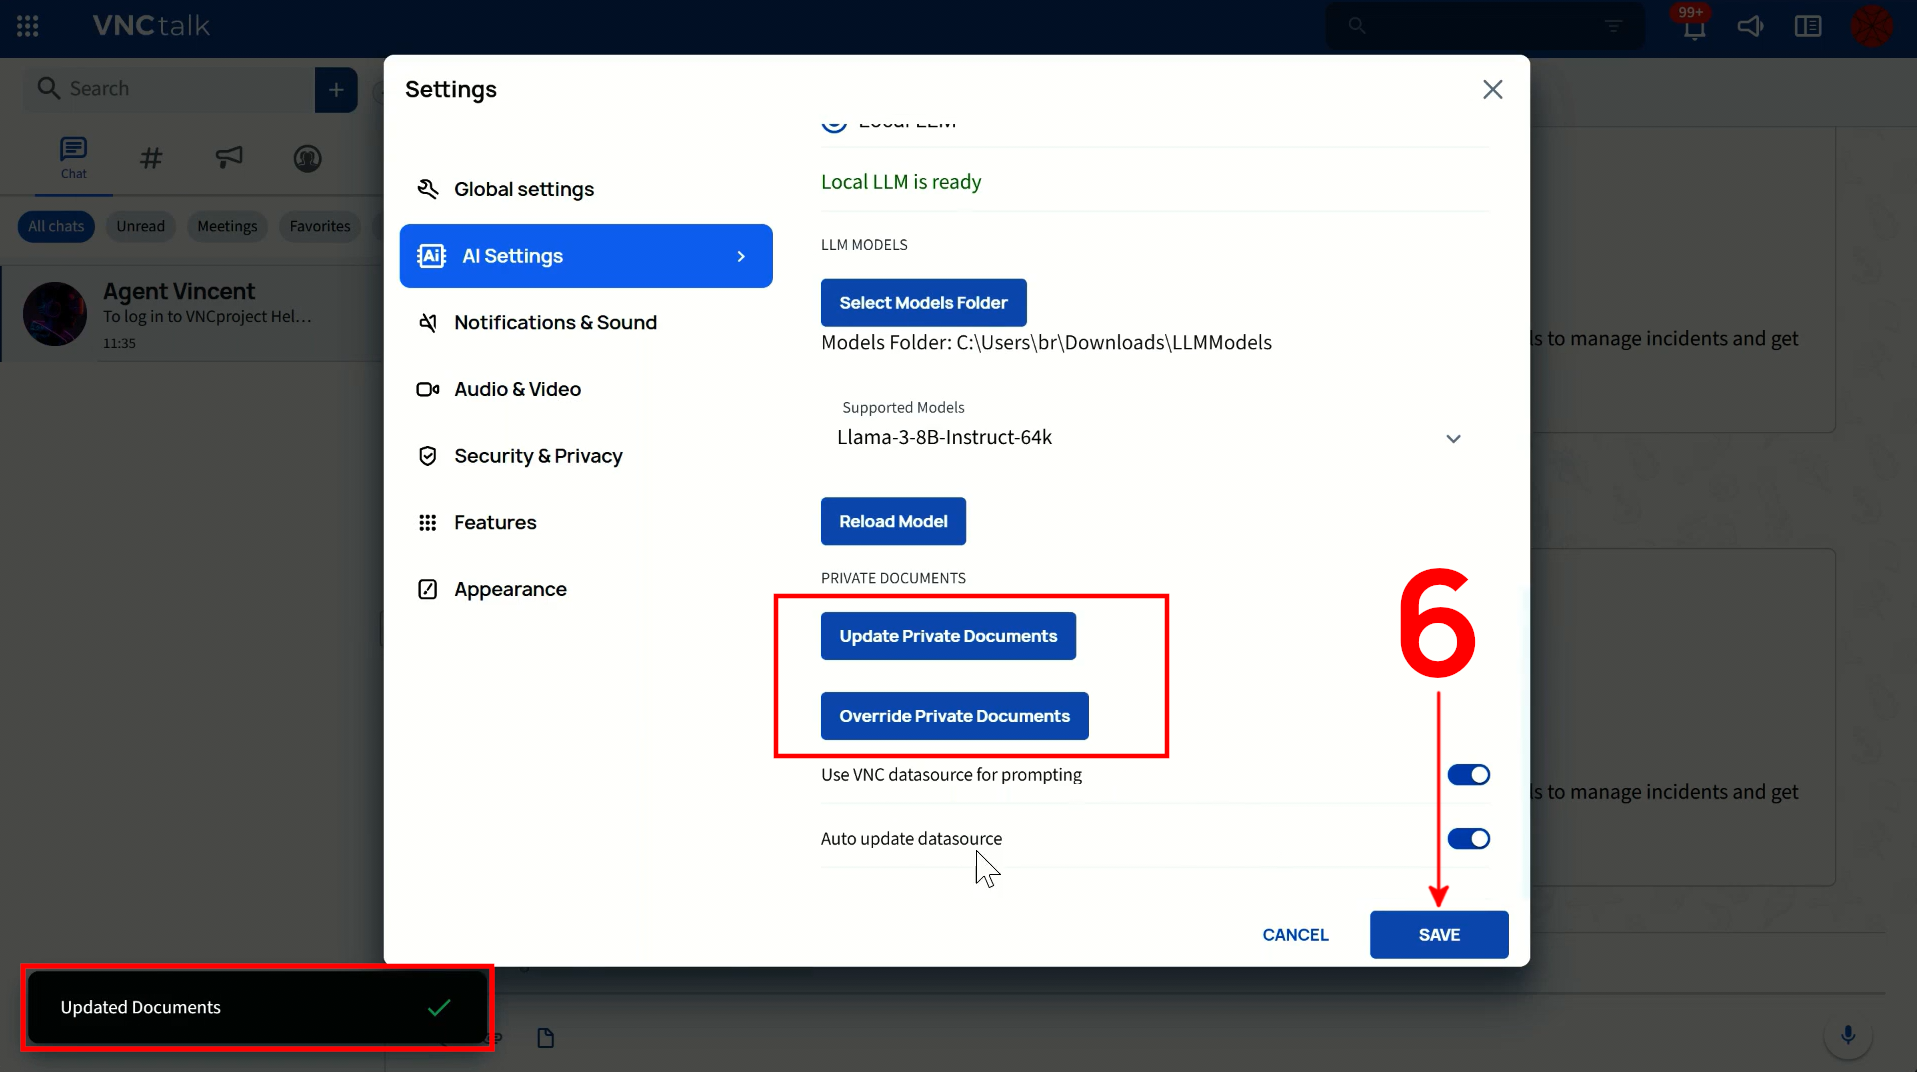Select the Local LLM radio button
Image resolution: width=1917 pixels, height=1072 pixels.
pyautogui.click(x=834, y=123)
